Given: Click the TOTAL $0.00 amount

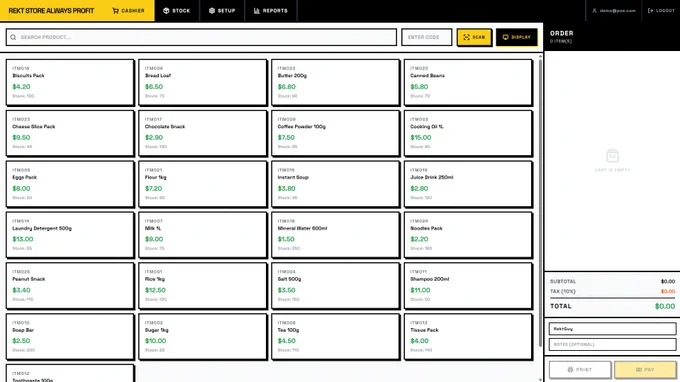Looking at the screenshot, I should pos(665,306).
